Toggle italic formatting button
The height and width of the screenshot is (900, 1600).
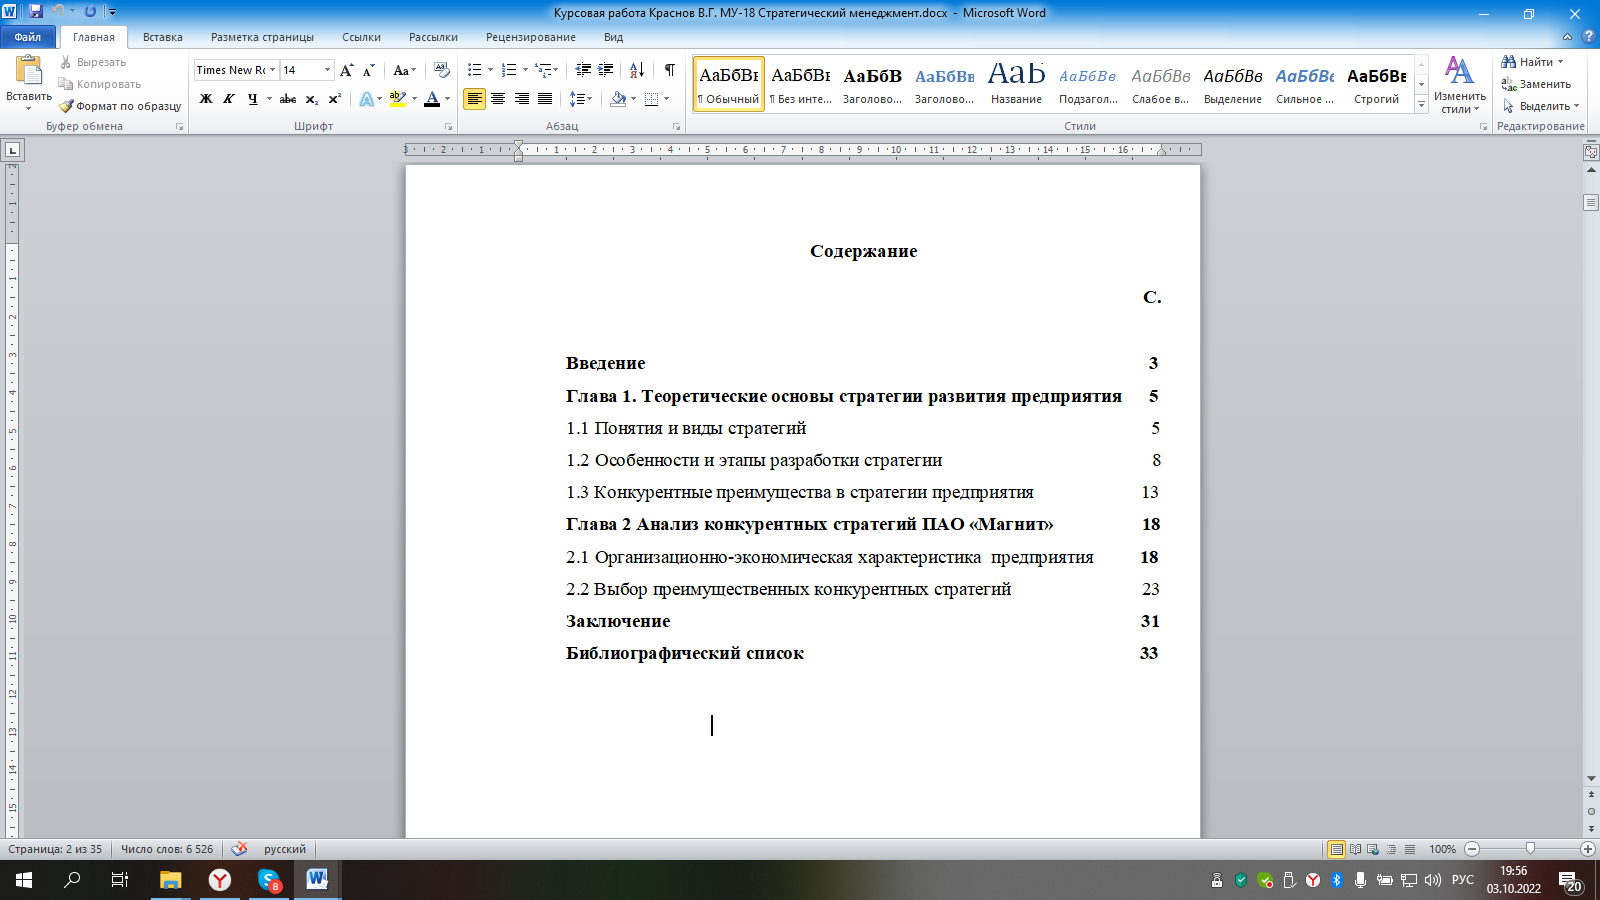(229, 99)
